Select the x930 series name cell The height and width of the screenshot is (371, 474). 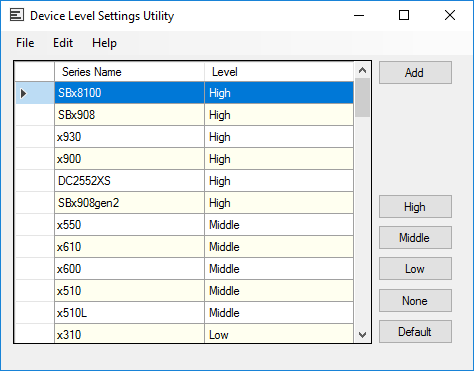tap(130, 137)
